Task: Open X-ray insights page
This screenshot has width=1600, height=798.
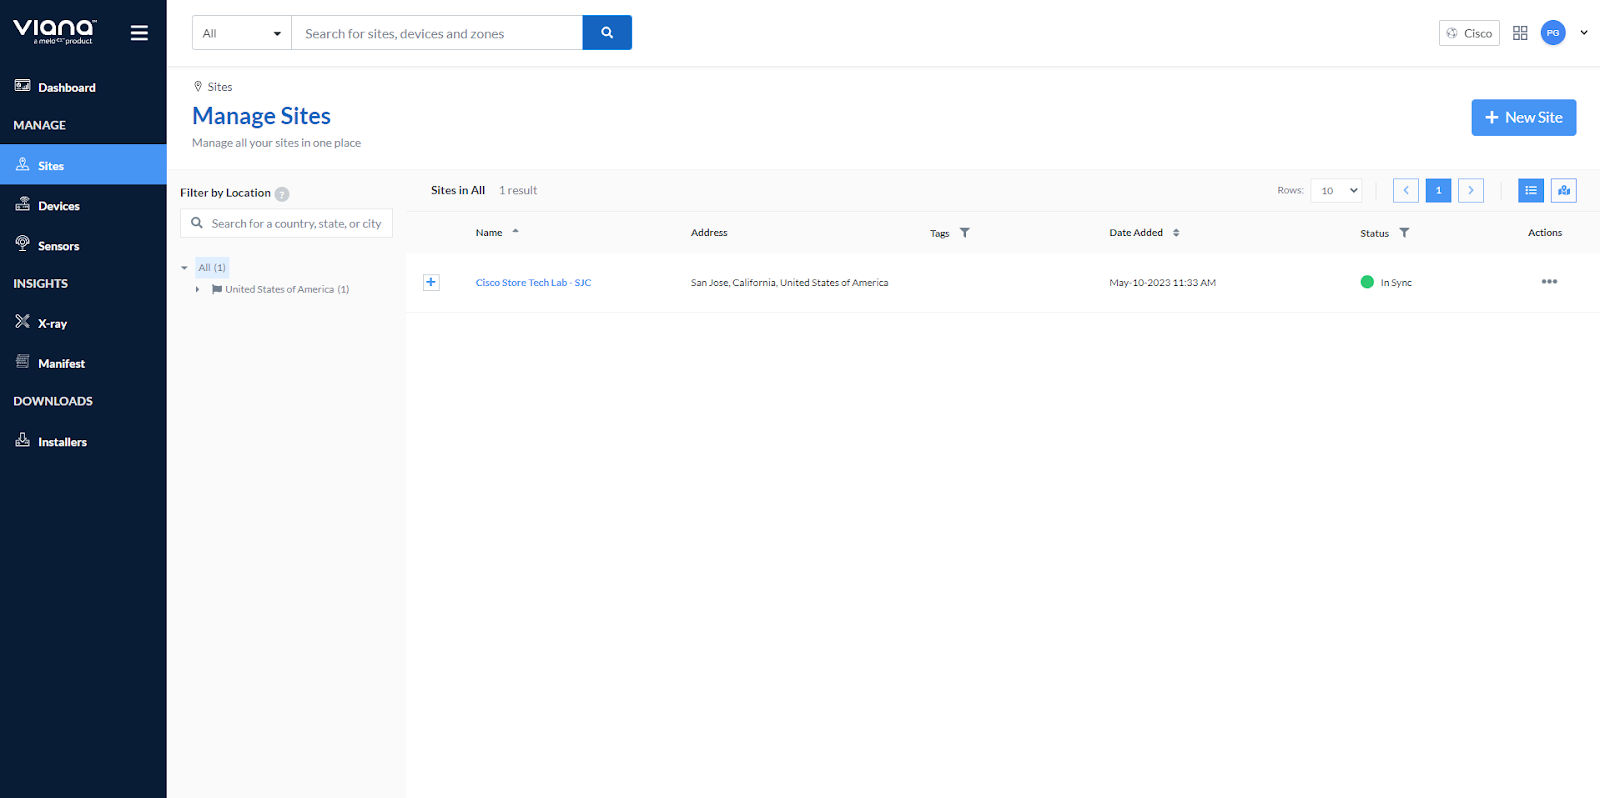Action: 52,324
